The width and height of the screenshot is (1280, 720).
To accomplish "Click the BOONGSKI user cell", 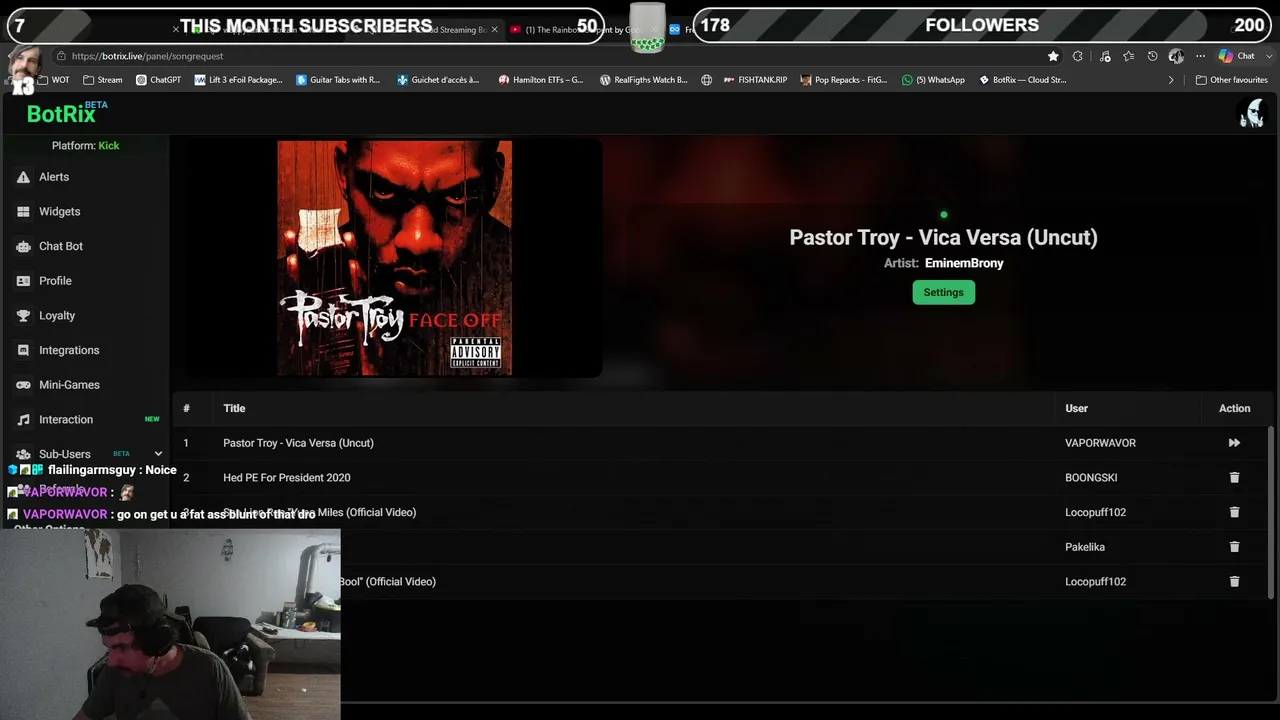I will point(1091,478).
